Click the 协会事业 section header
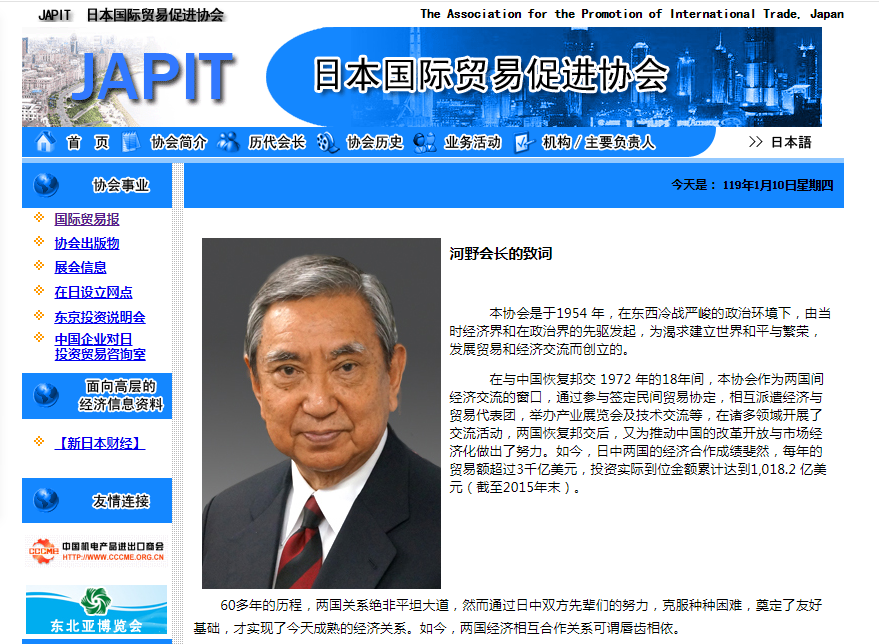Image resolution: width=879 pixels, height=644 pixels. pos(97,185)
